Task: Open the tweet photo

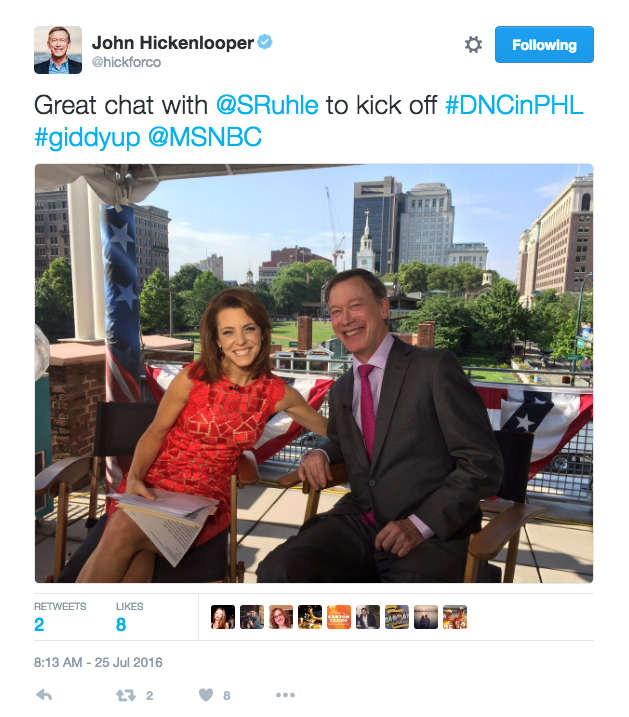Action: point(314,373)
